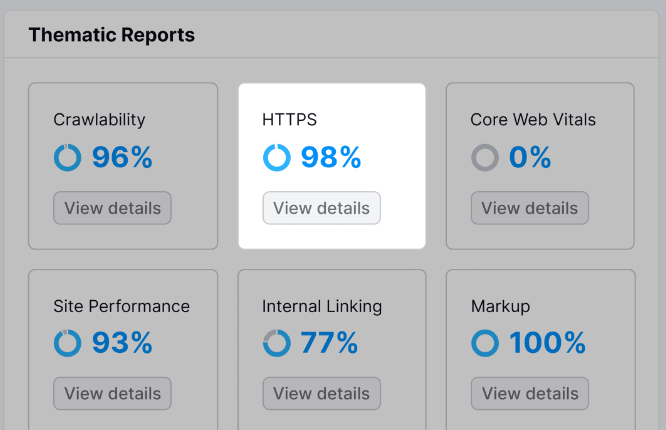
Task: Select the Core Web Vitals 0% score
Action: click(531, 158)
